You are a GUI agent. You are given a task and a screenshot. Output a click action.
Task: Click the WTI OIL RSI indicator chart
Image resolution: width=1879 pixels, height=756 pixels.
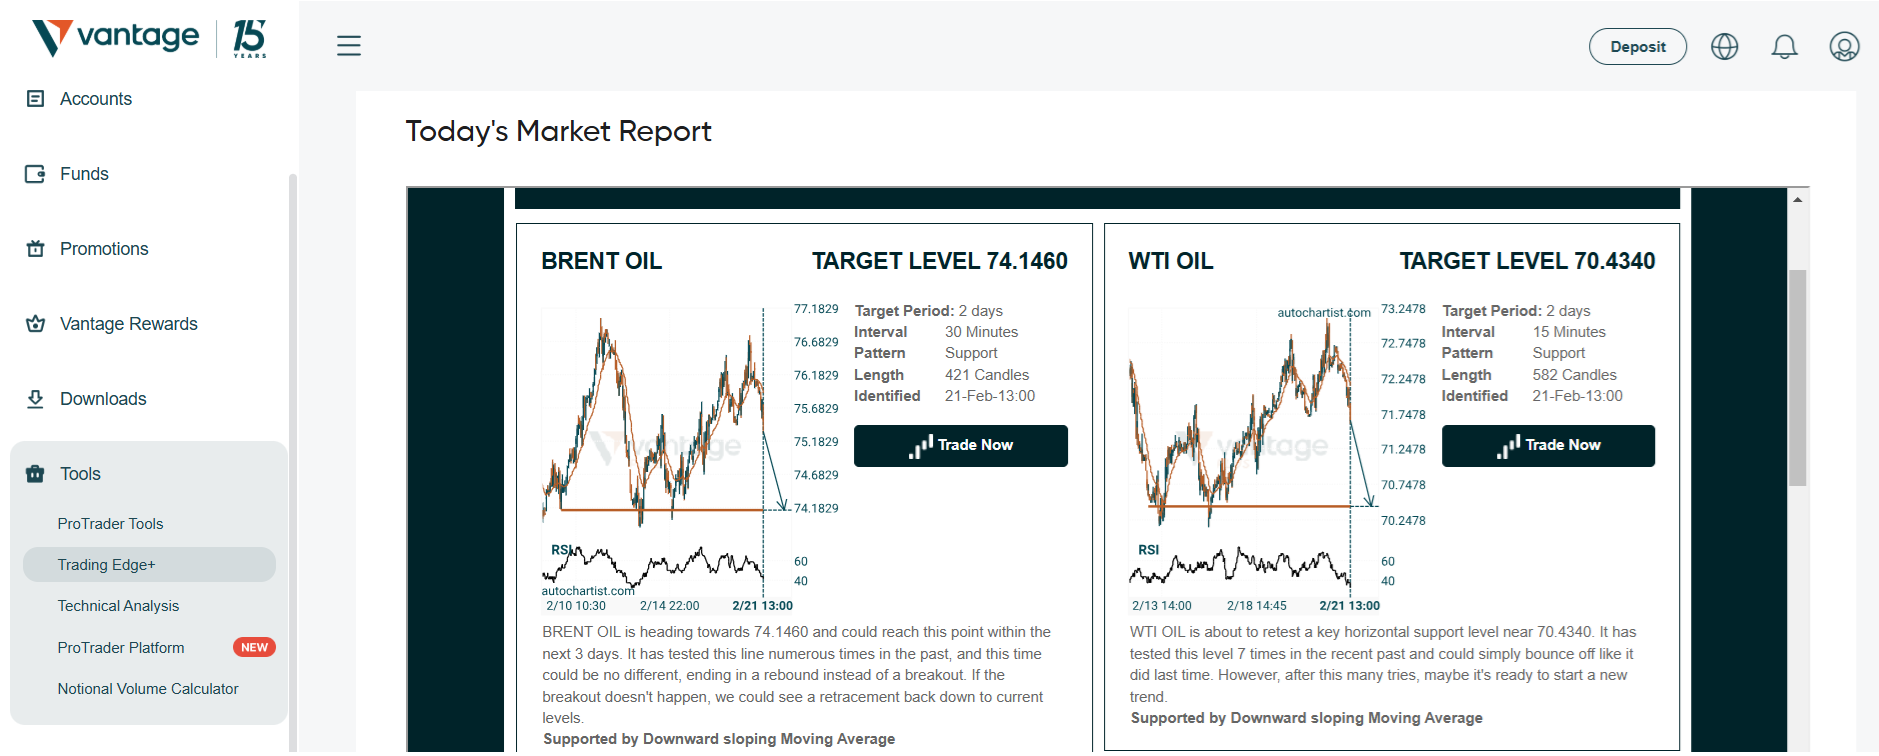[1240, 566]
